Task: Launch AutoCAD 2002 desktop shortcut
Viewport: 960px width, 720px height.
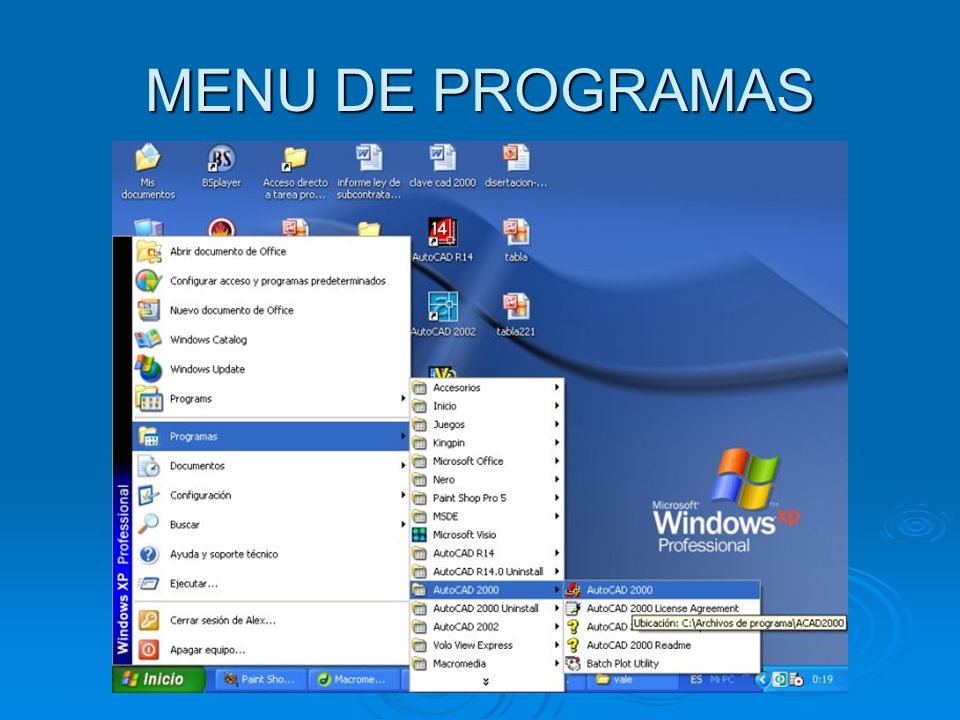Action: [x=443, y=315]
